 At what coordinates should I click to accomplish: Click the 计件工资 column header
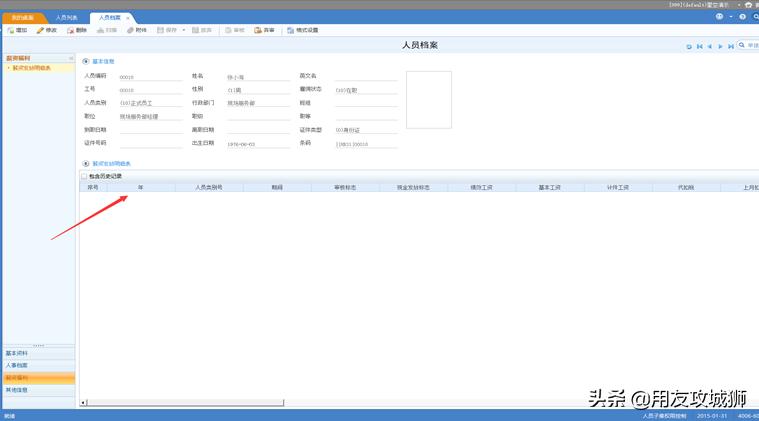pyautogui.click(x=618, y=187)
